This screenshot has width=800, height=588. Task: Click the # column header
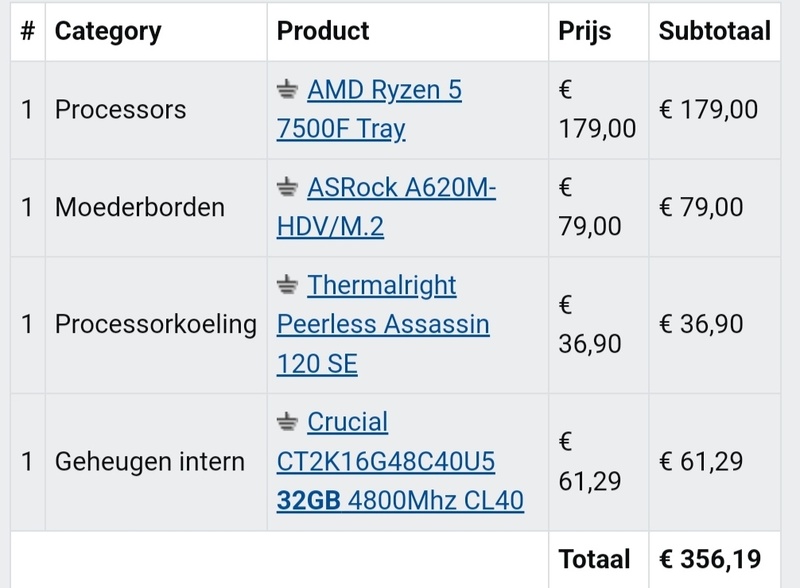[x=25, y=32]
